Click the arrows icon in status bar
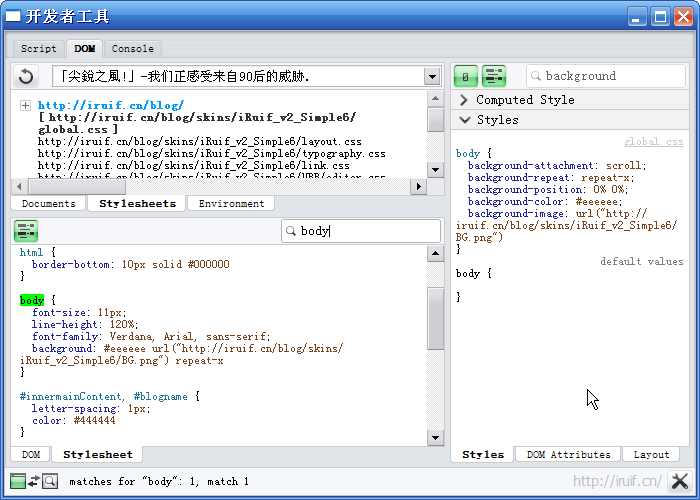Screen dimensions: 700x500 [33, 481]
